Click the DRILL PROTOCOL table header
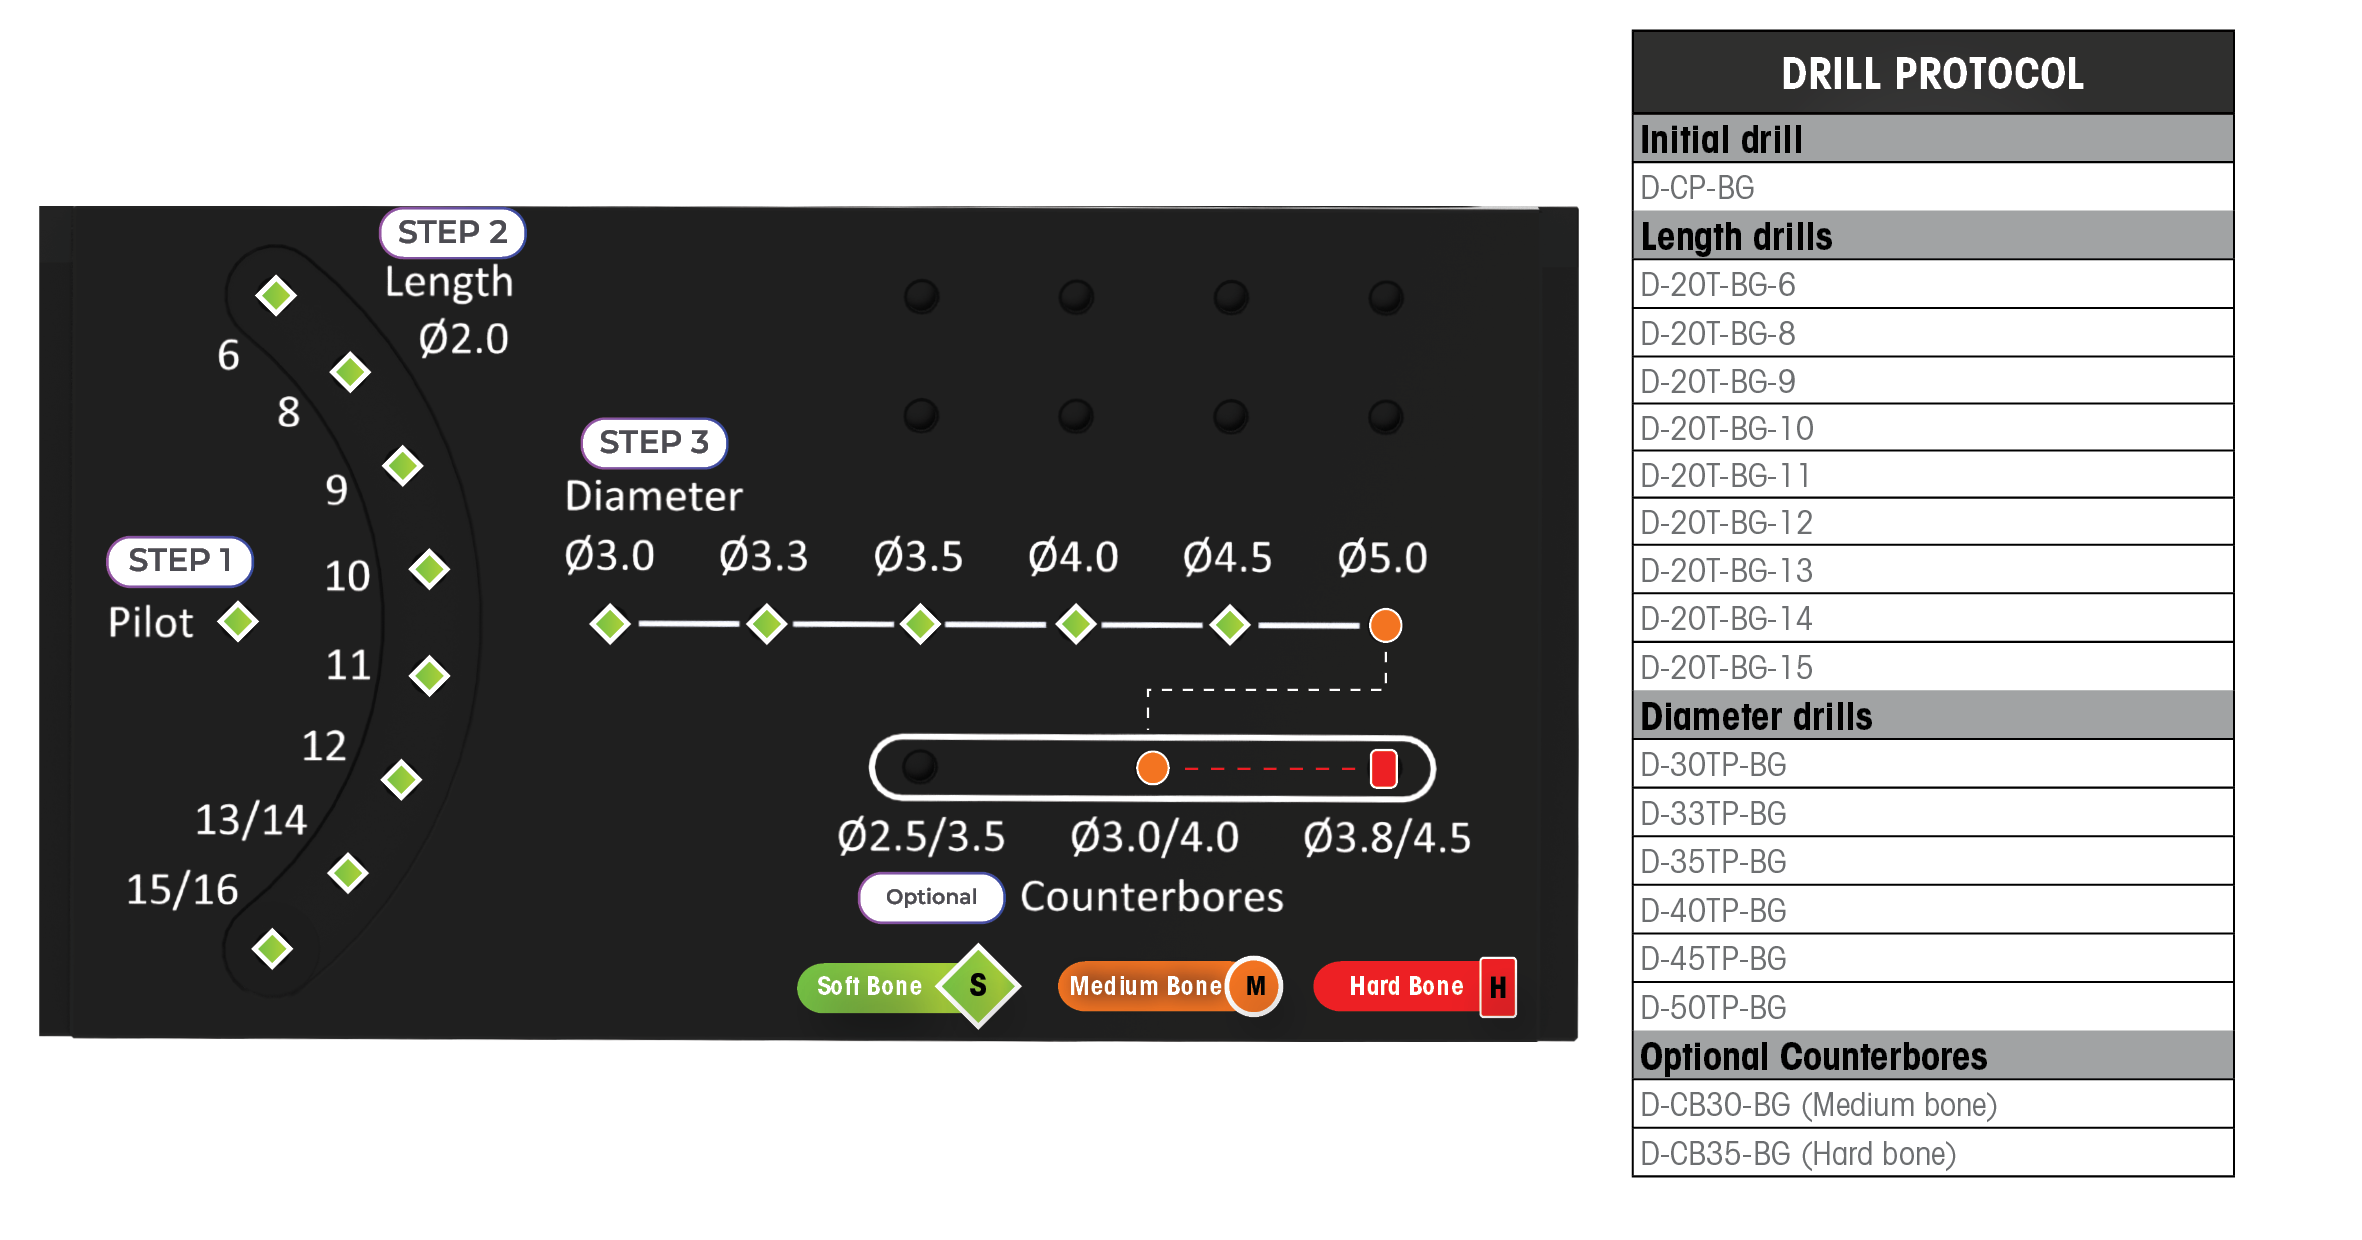This screenshot has height=1240, width=2362. point(1932,73)
